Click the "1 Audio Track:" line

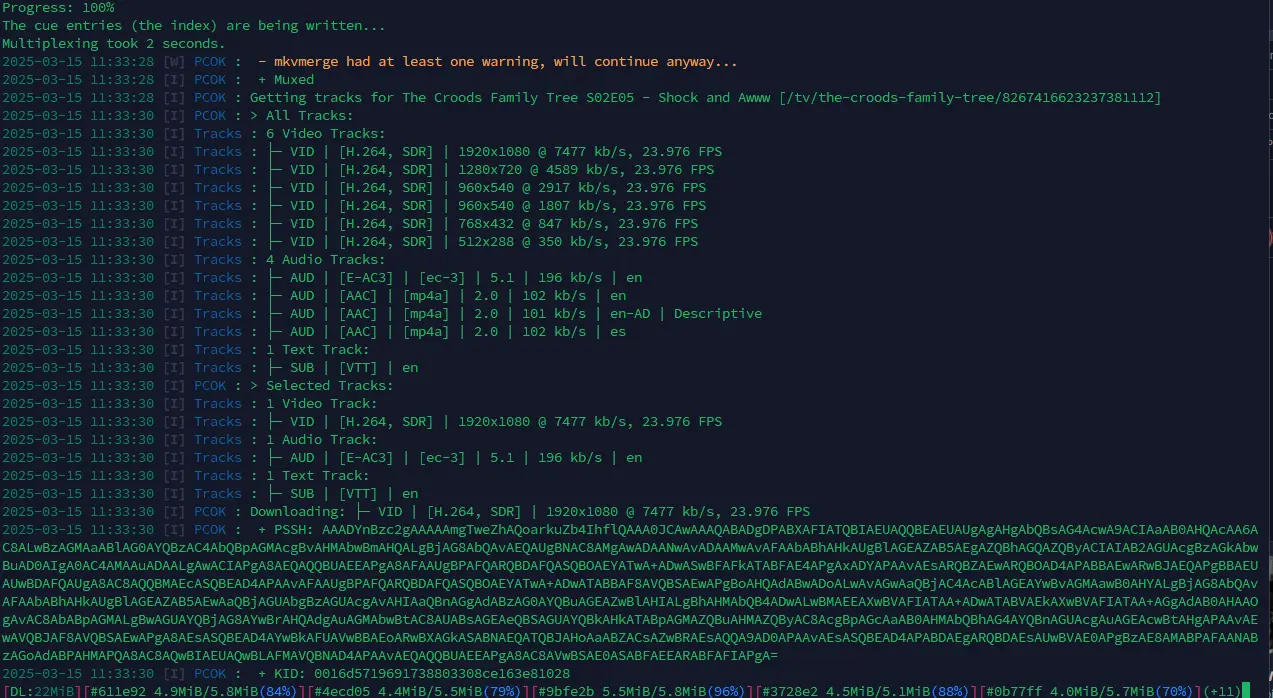322,440
